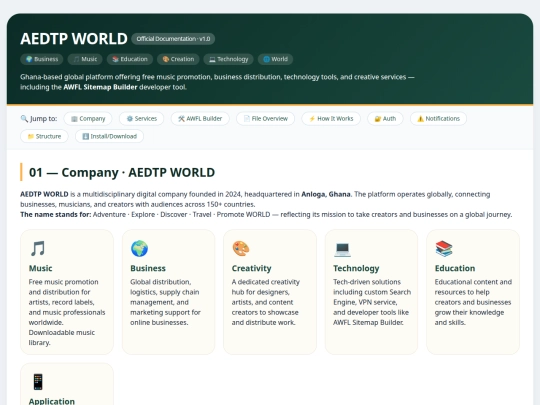
Task: Jump to the Company section
Action: tap(88, 118)
